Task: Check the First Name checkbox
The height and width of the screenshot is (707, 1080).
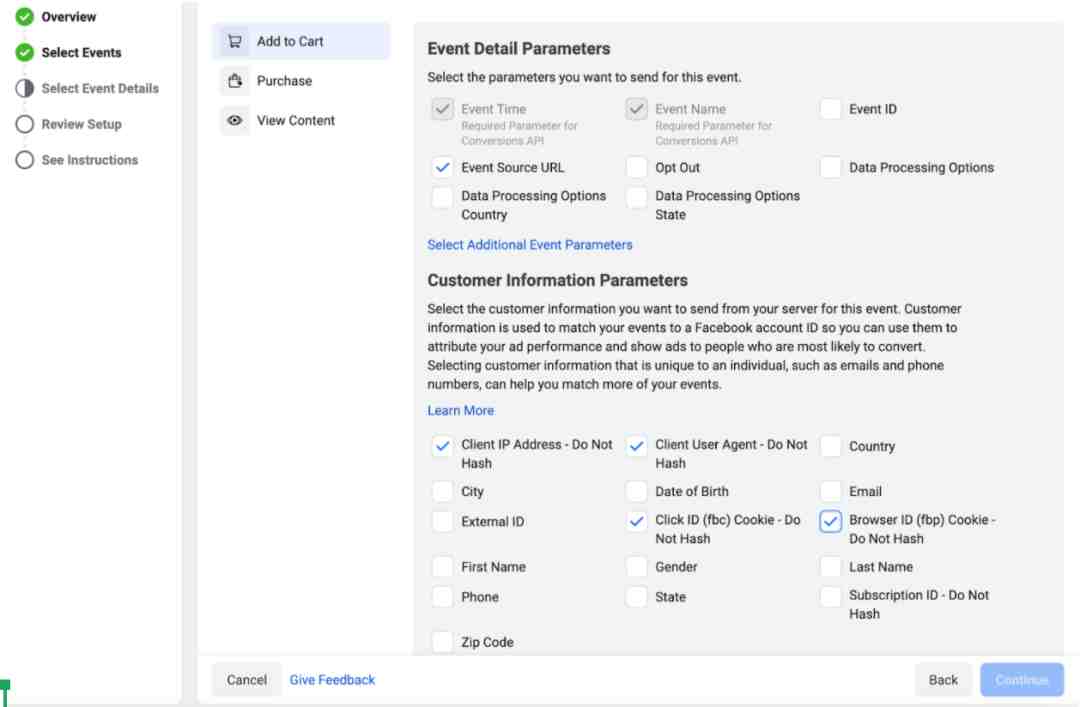Action: click(442, 567)
